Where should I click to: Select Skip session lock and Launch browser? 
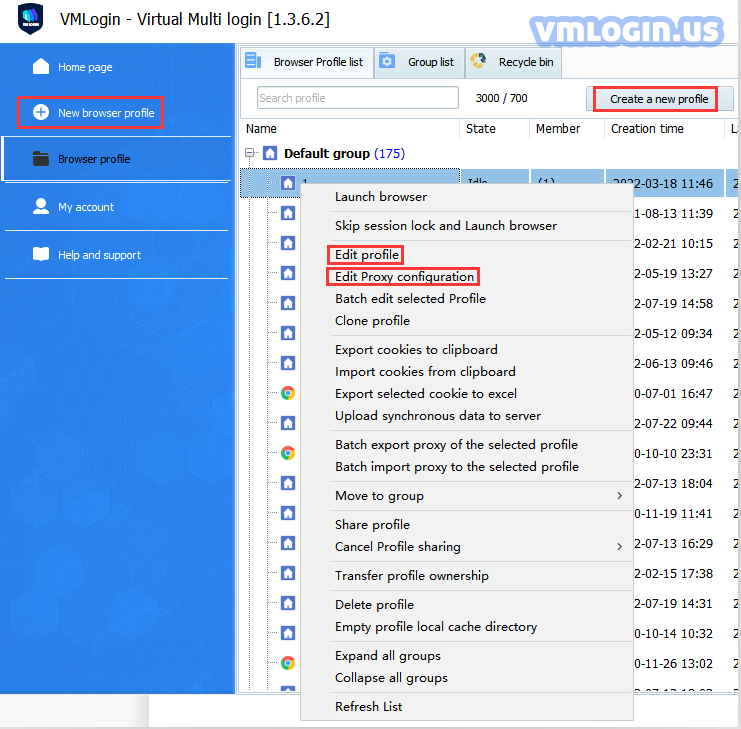pyautogui.click(x=467, y=226)
